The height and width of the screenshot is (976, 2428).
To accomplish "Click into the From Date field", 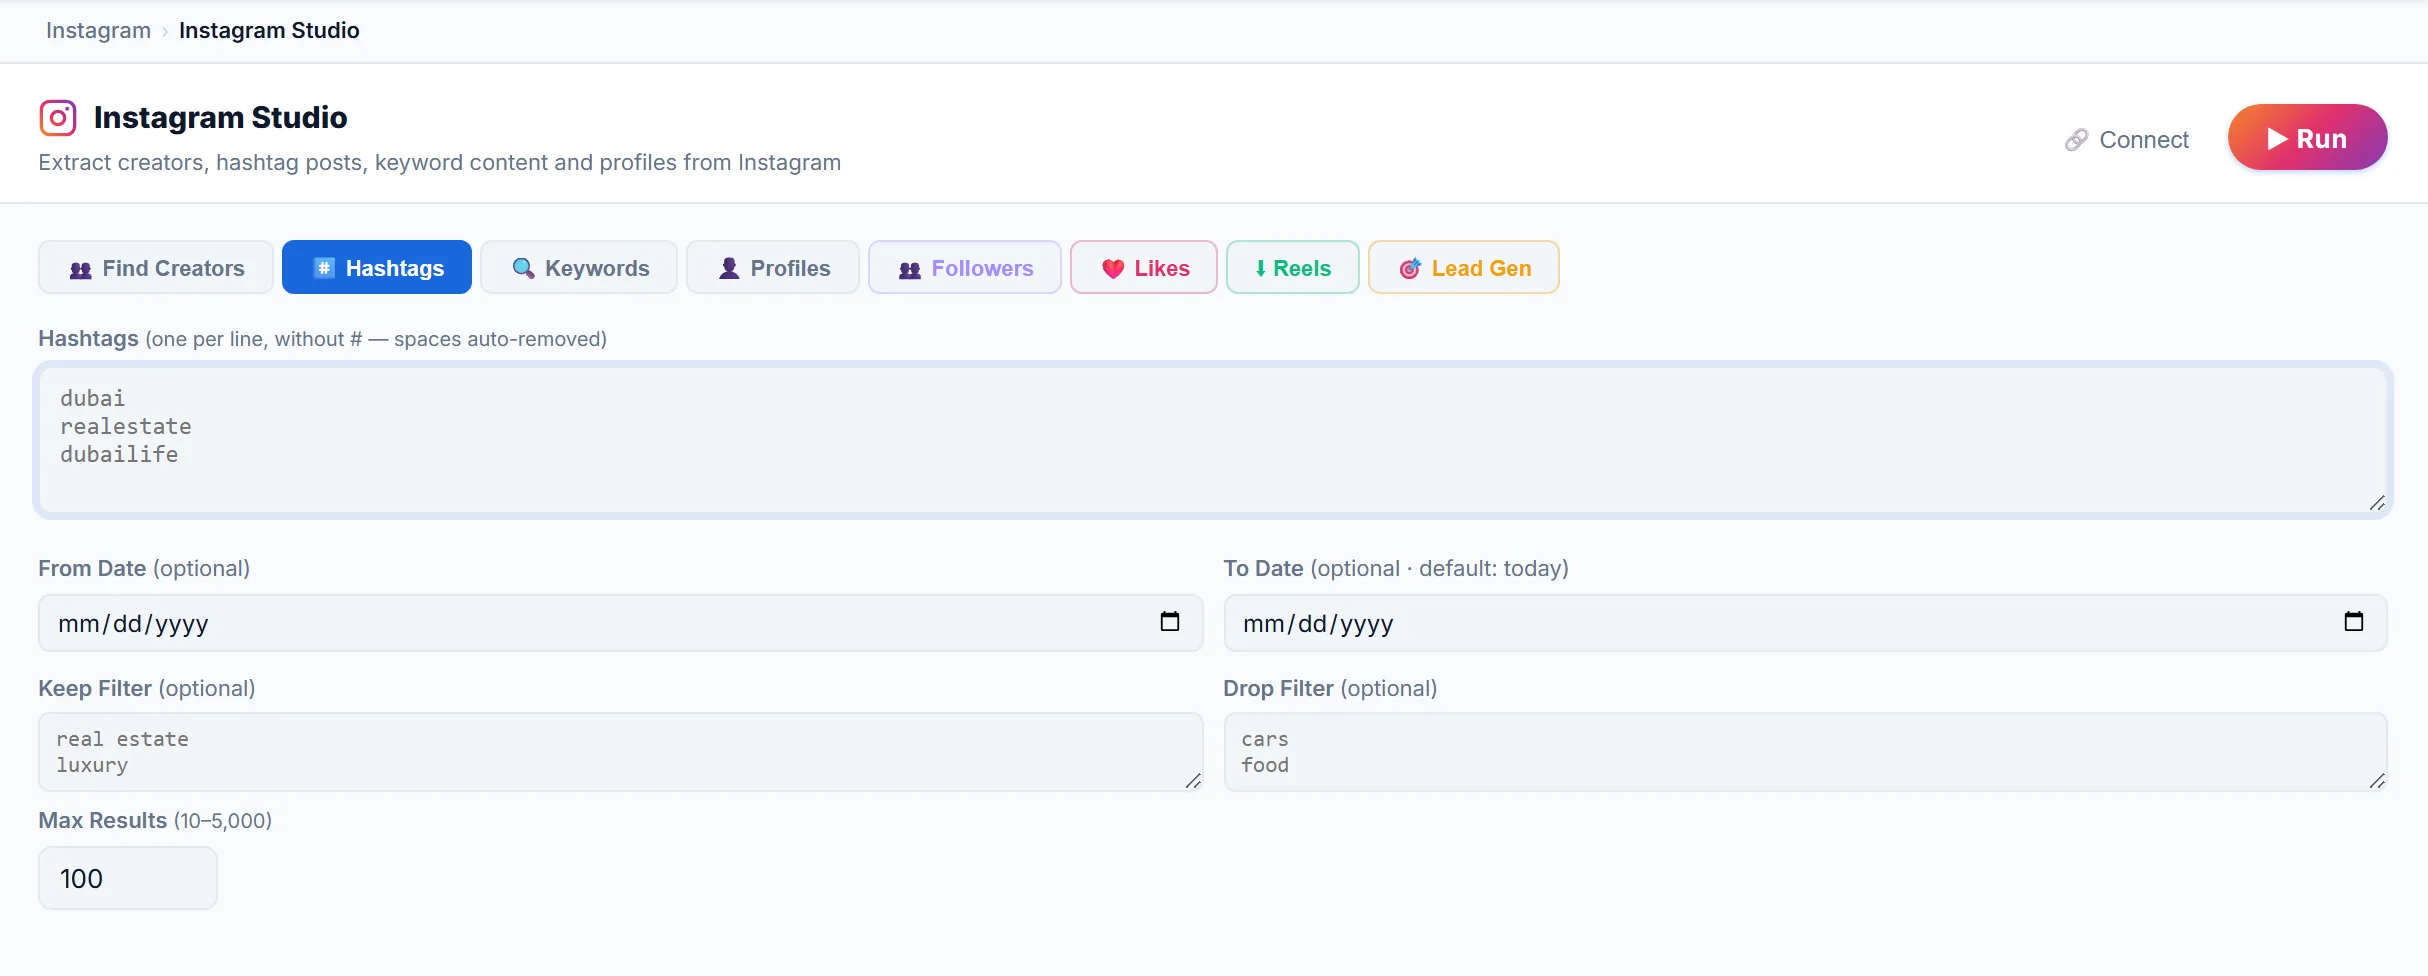I will pyautogui.click(x=620, y=623).
